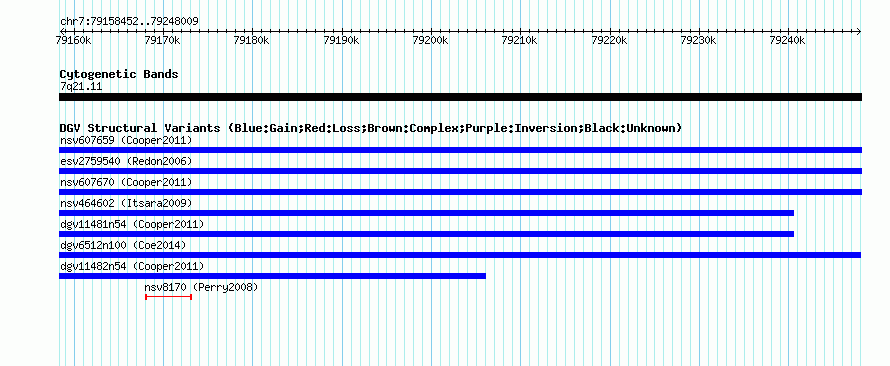
Task: Click the red loss marker for nsv8170
Action: point(169,297)
